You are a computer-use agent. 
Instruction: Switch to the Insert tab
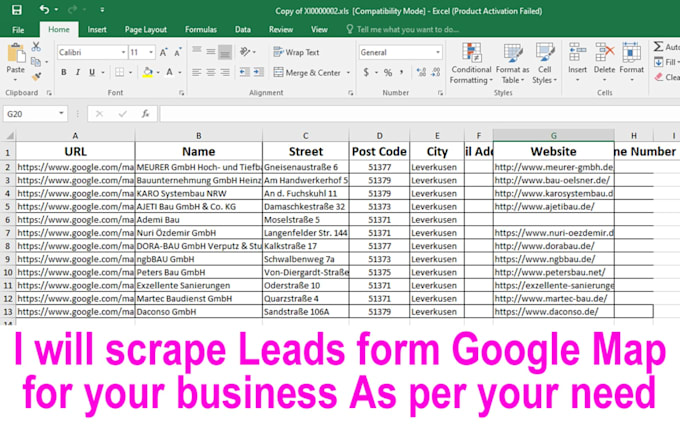[x=97, y=29]
